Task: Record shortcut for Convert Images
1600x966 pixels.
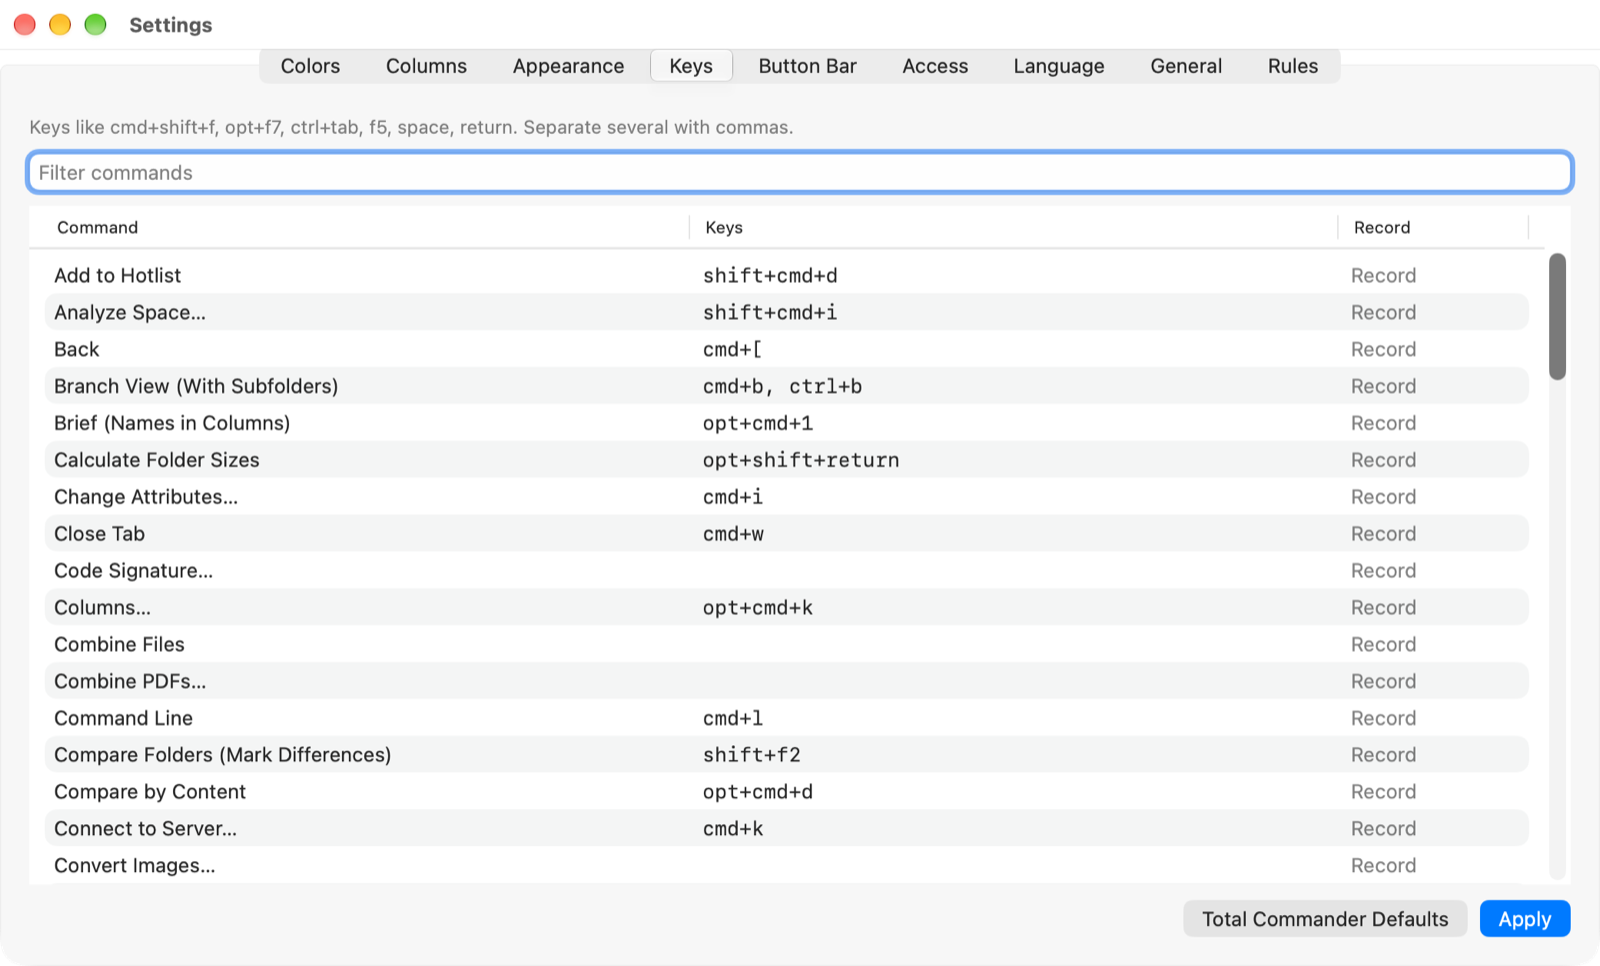Action: [1383, 866]
